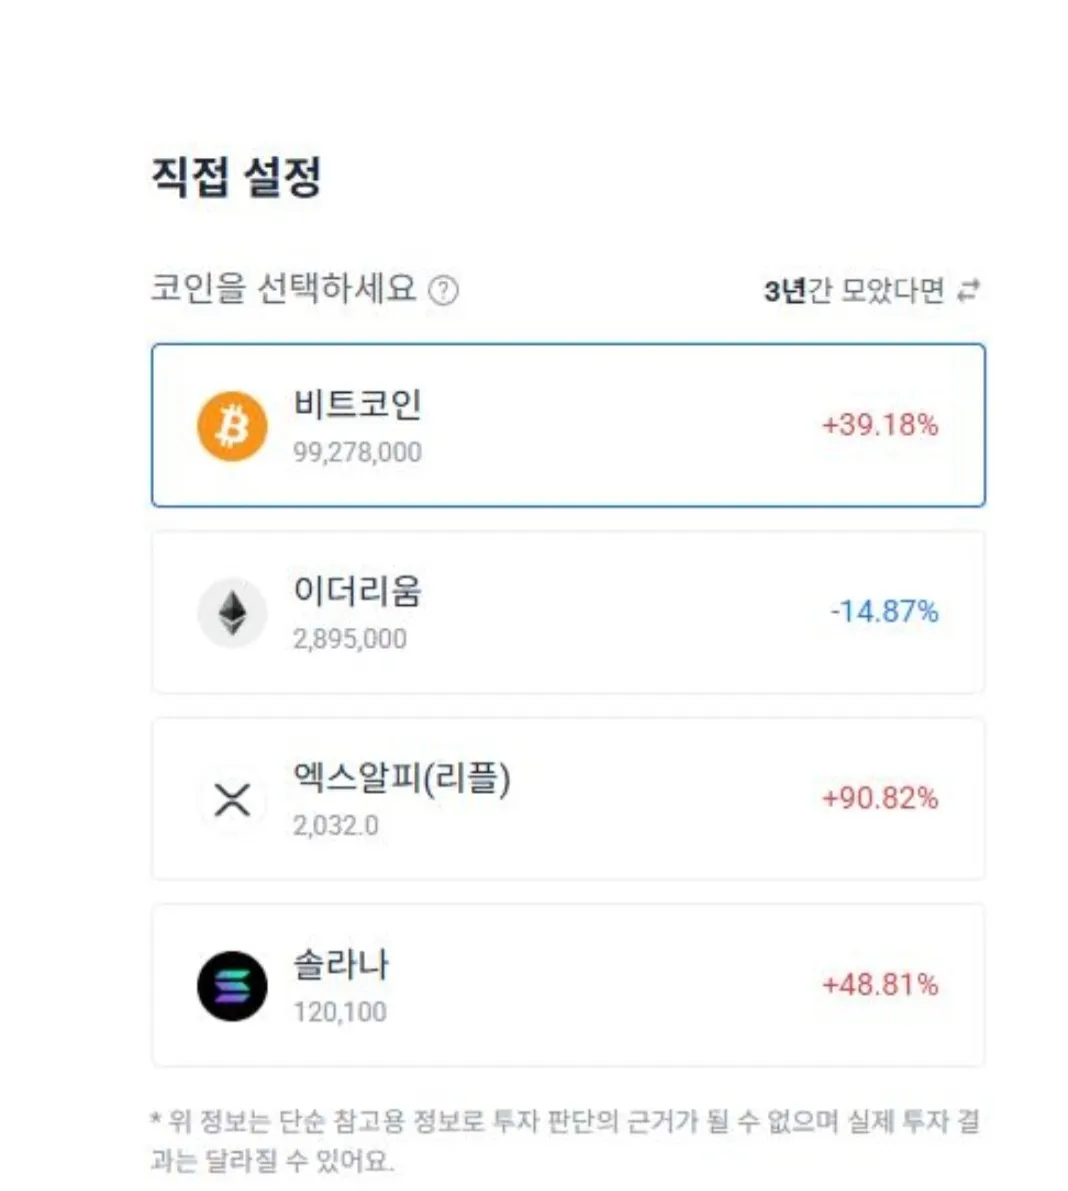The width and height of the screenshot is (1068, 1191).
Task: Click Bitcoin's +39.18% return figure
Action: (x=880, y=425)
